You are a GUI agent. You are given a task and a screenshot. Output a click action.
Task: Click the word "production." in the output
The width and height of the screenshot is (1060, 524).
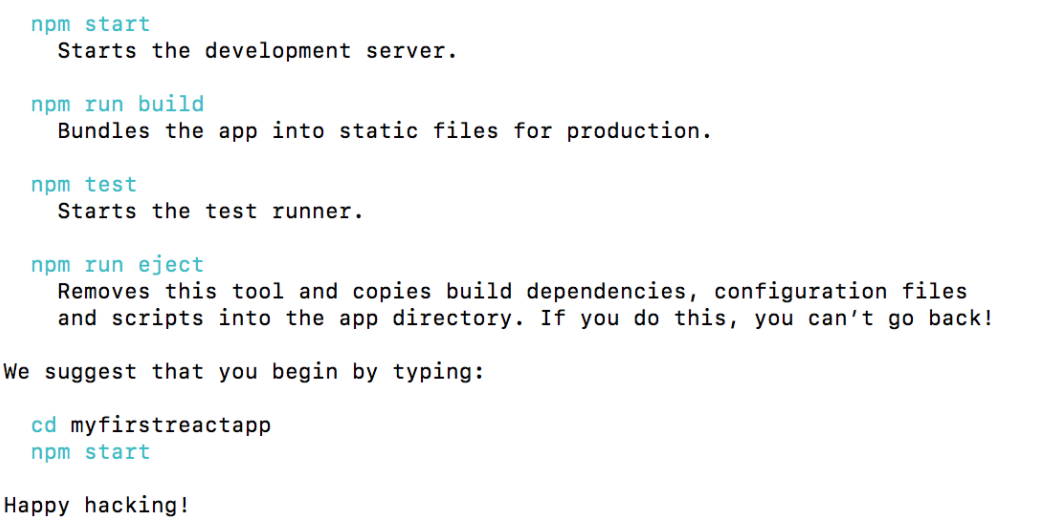[x=639, y=131]
